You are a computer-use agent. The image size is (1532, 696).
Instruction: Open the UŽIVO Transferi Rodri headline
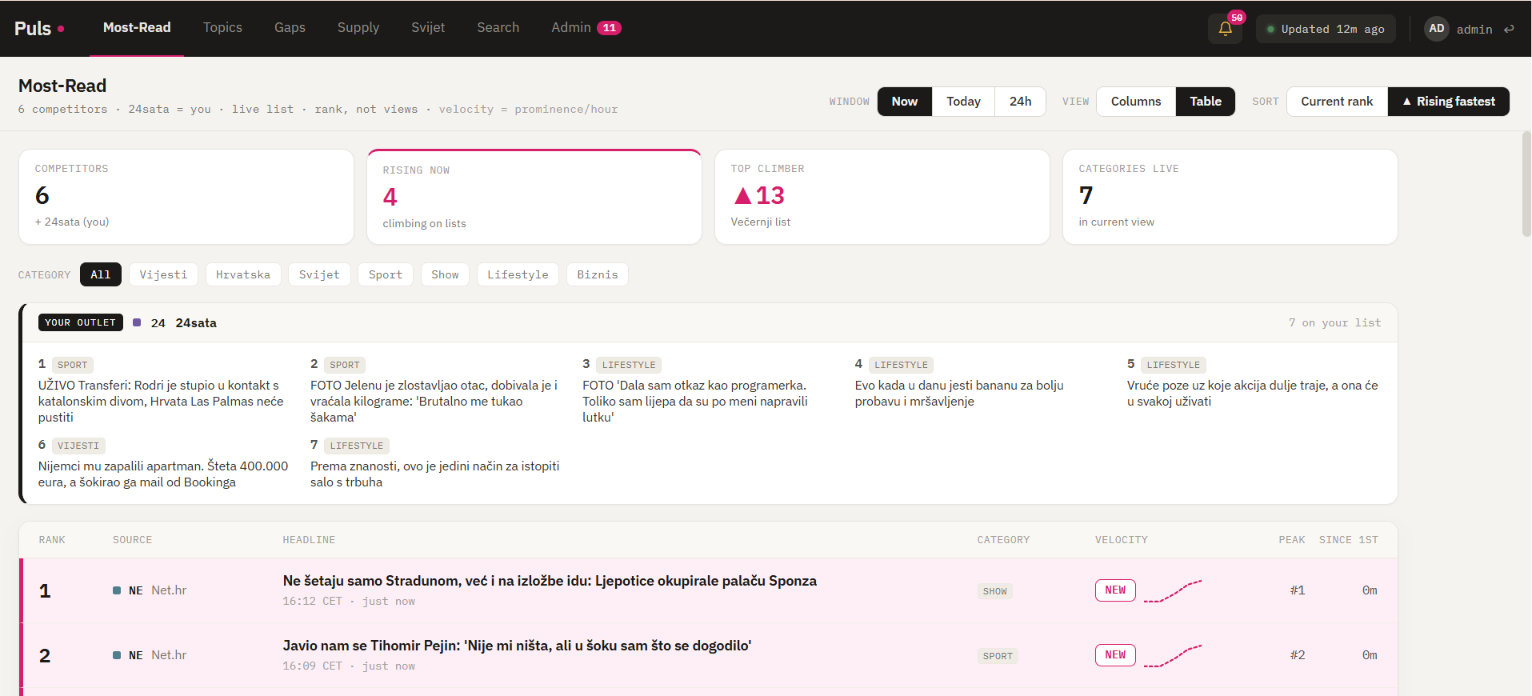(x=161, y=401)
